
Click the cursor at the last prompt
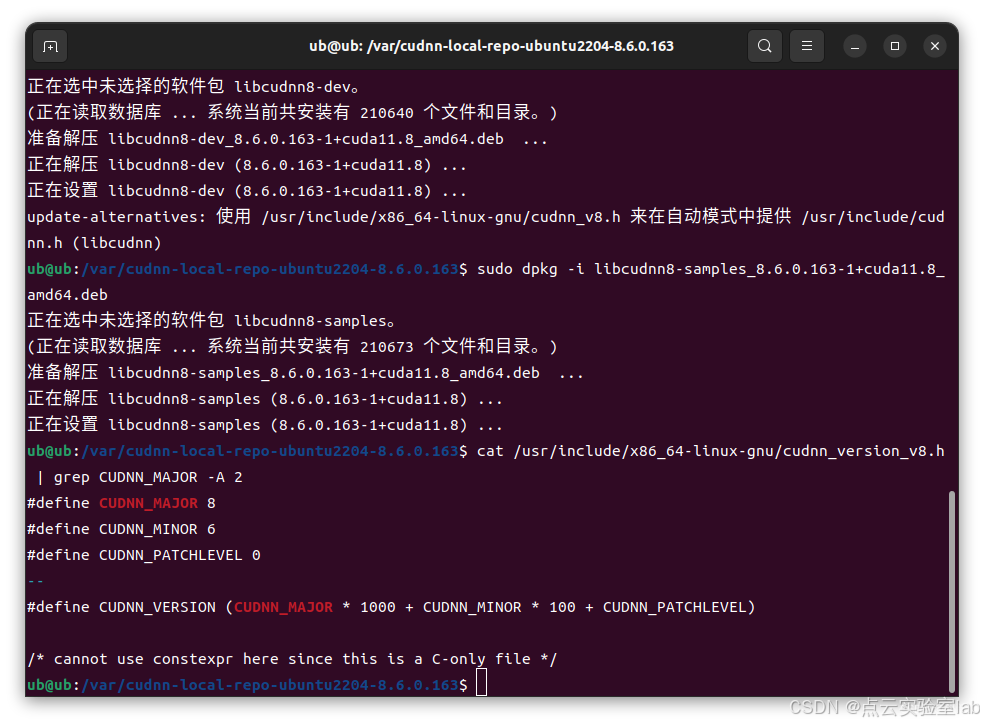(x=481, y=682)
